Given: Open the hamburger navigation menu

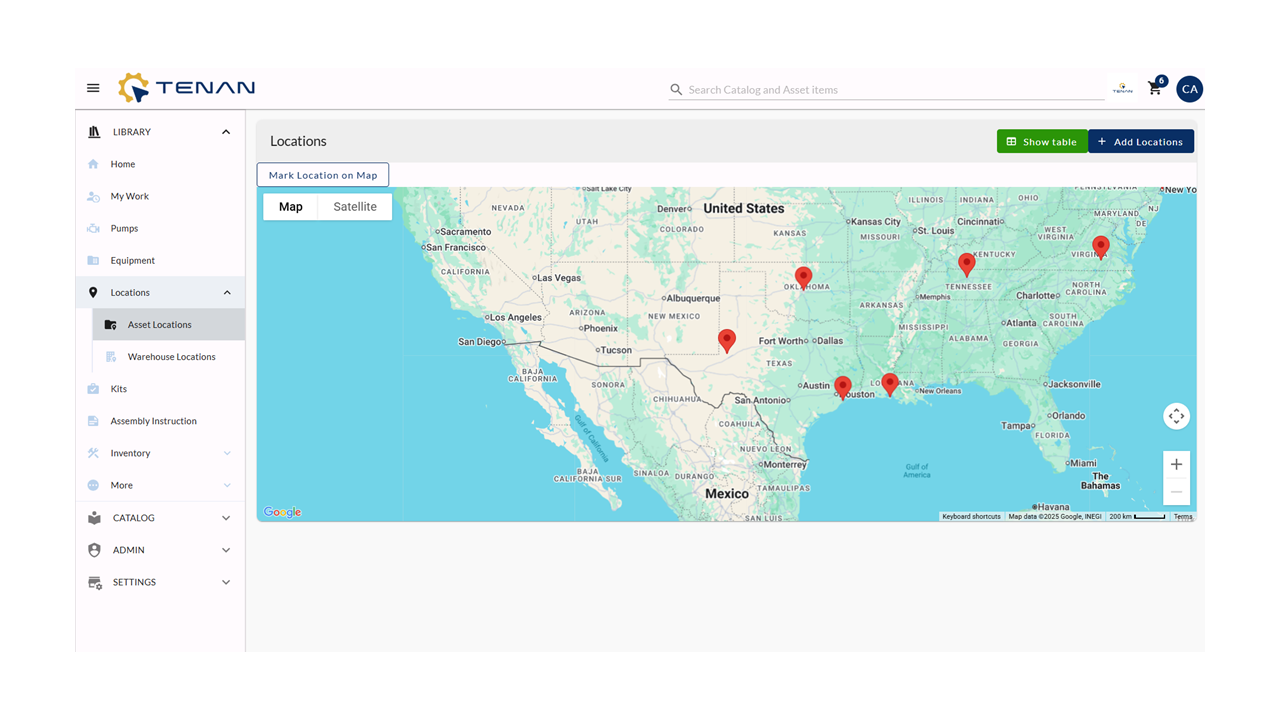Looking at the screenshot, I should point(93,88).
